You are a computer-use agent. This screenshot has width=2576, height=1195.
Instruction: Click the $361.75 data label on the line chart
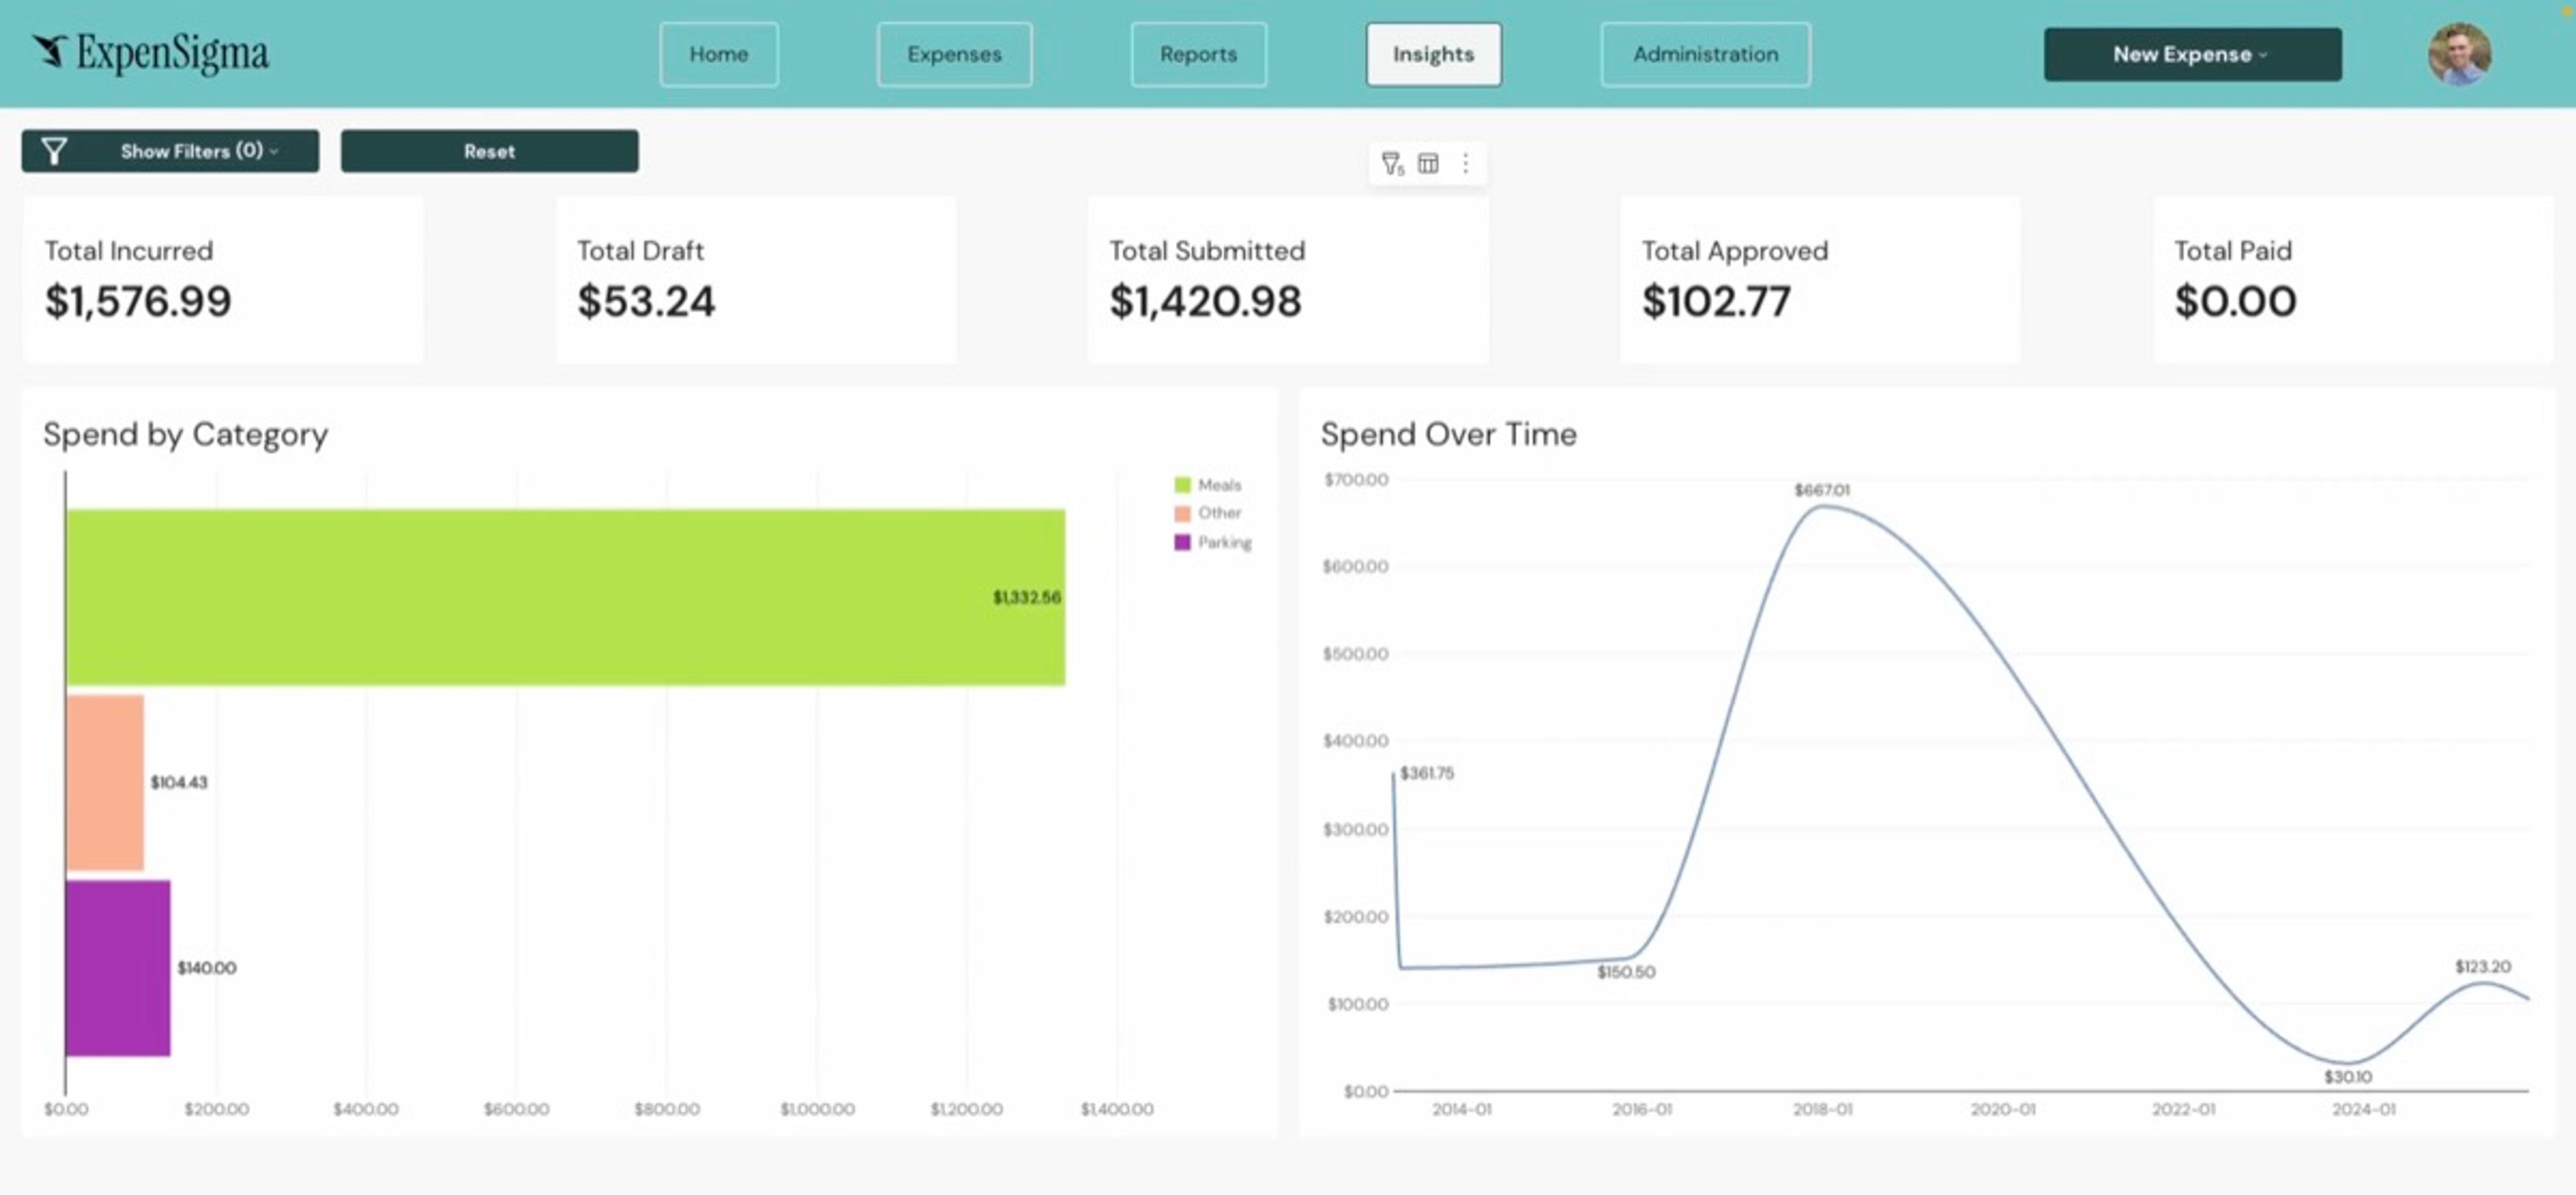click(x=1427, y=773)
